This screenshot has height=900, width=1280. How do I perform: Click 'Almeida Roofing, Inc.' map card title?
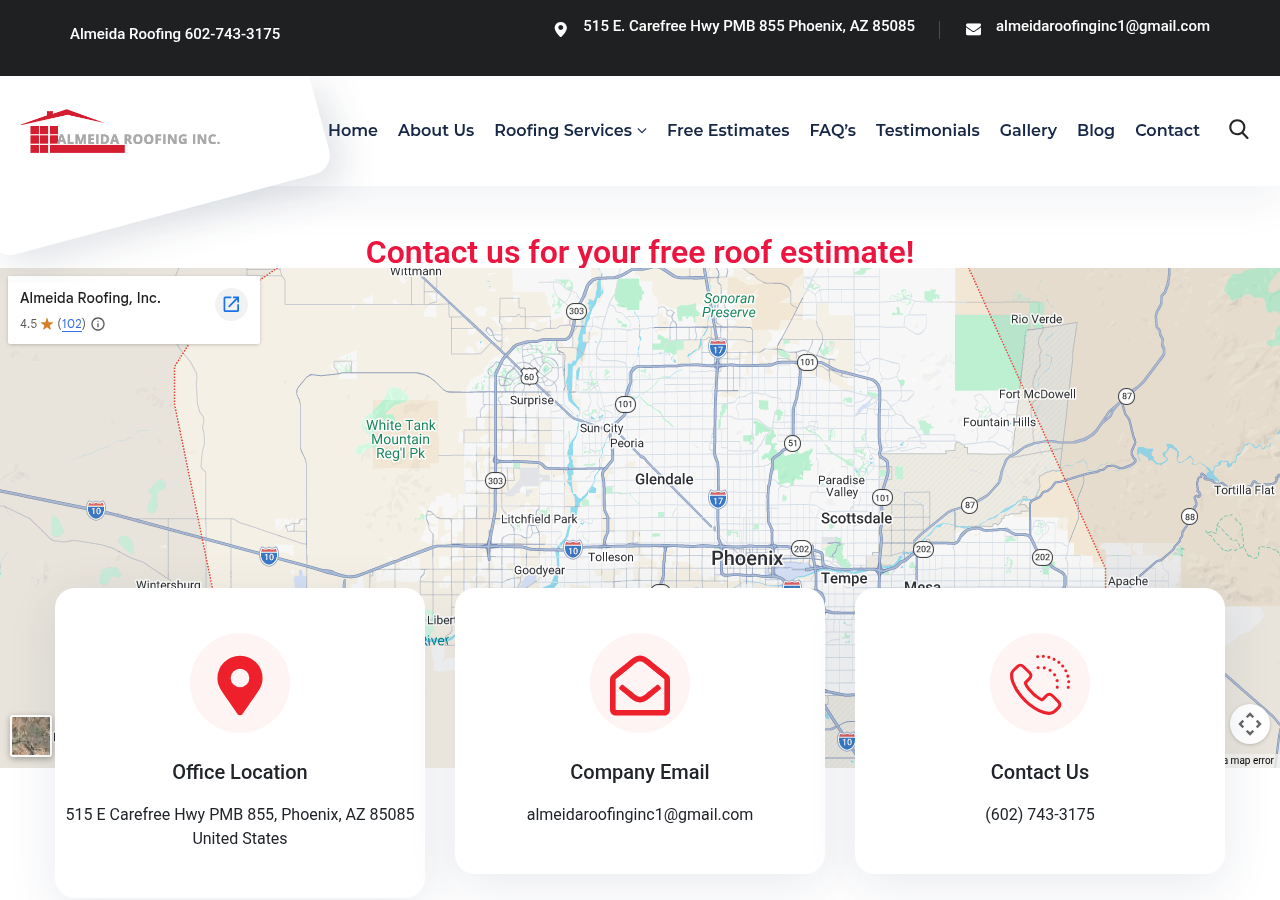90,298
